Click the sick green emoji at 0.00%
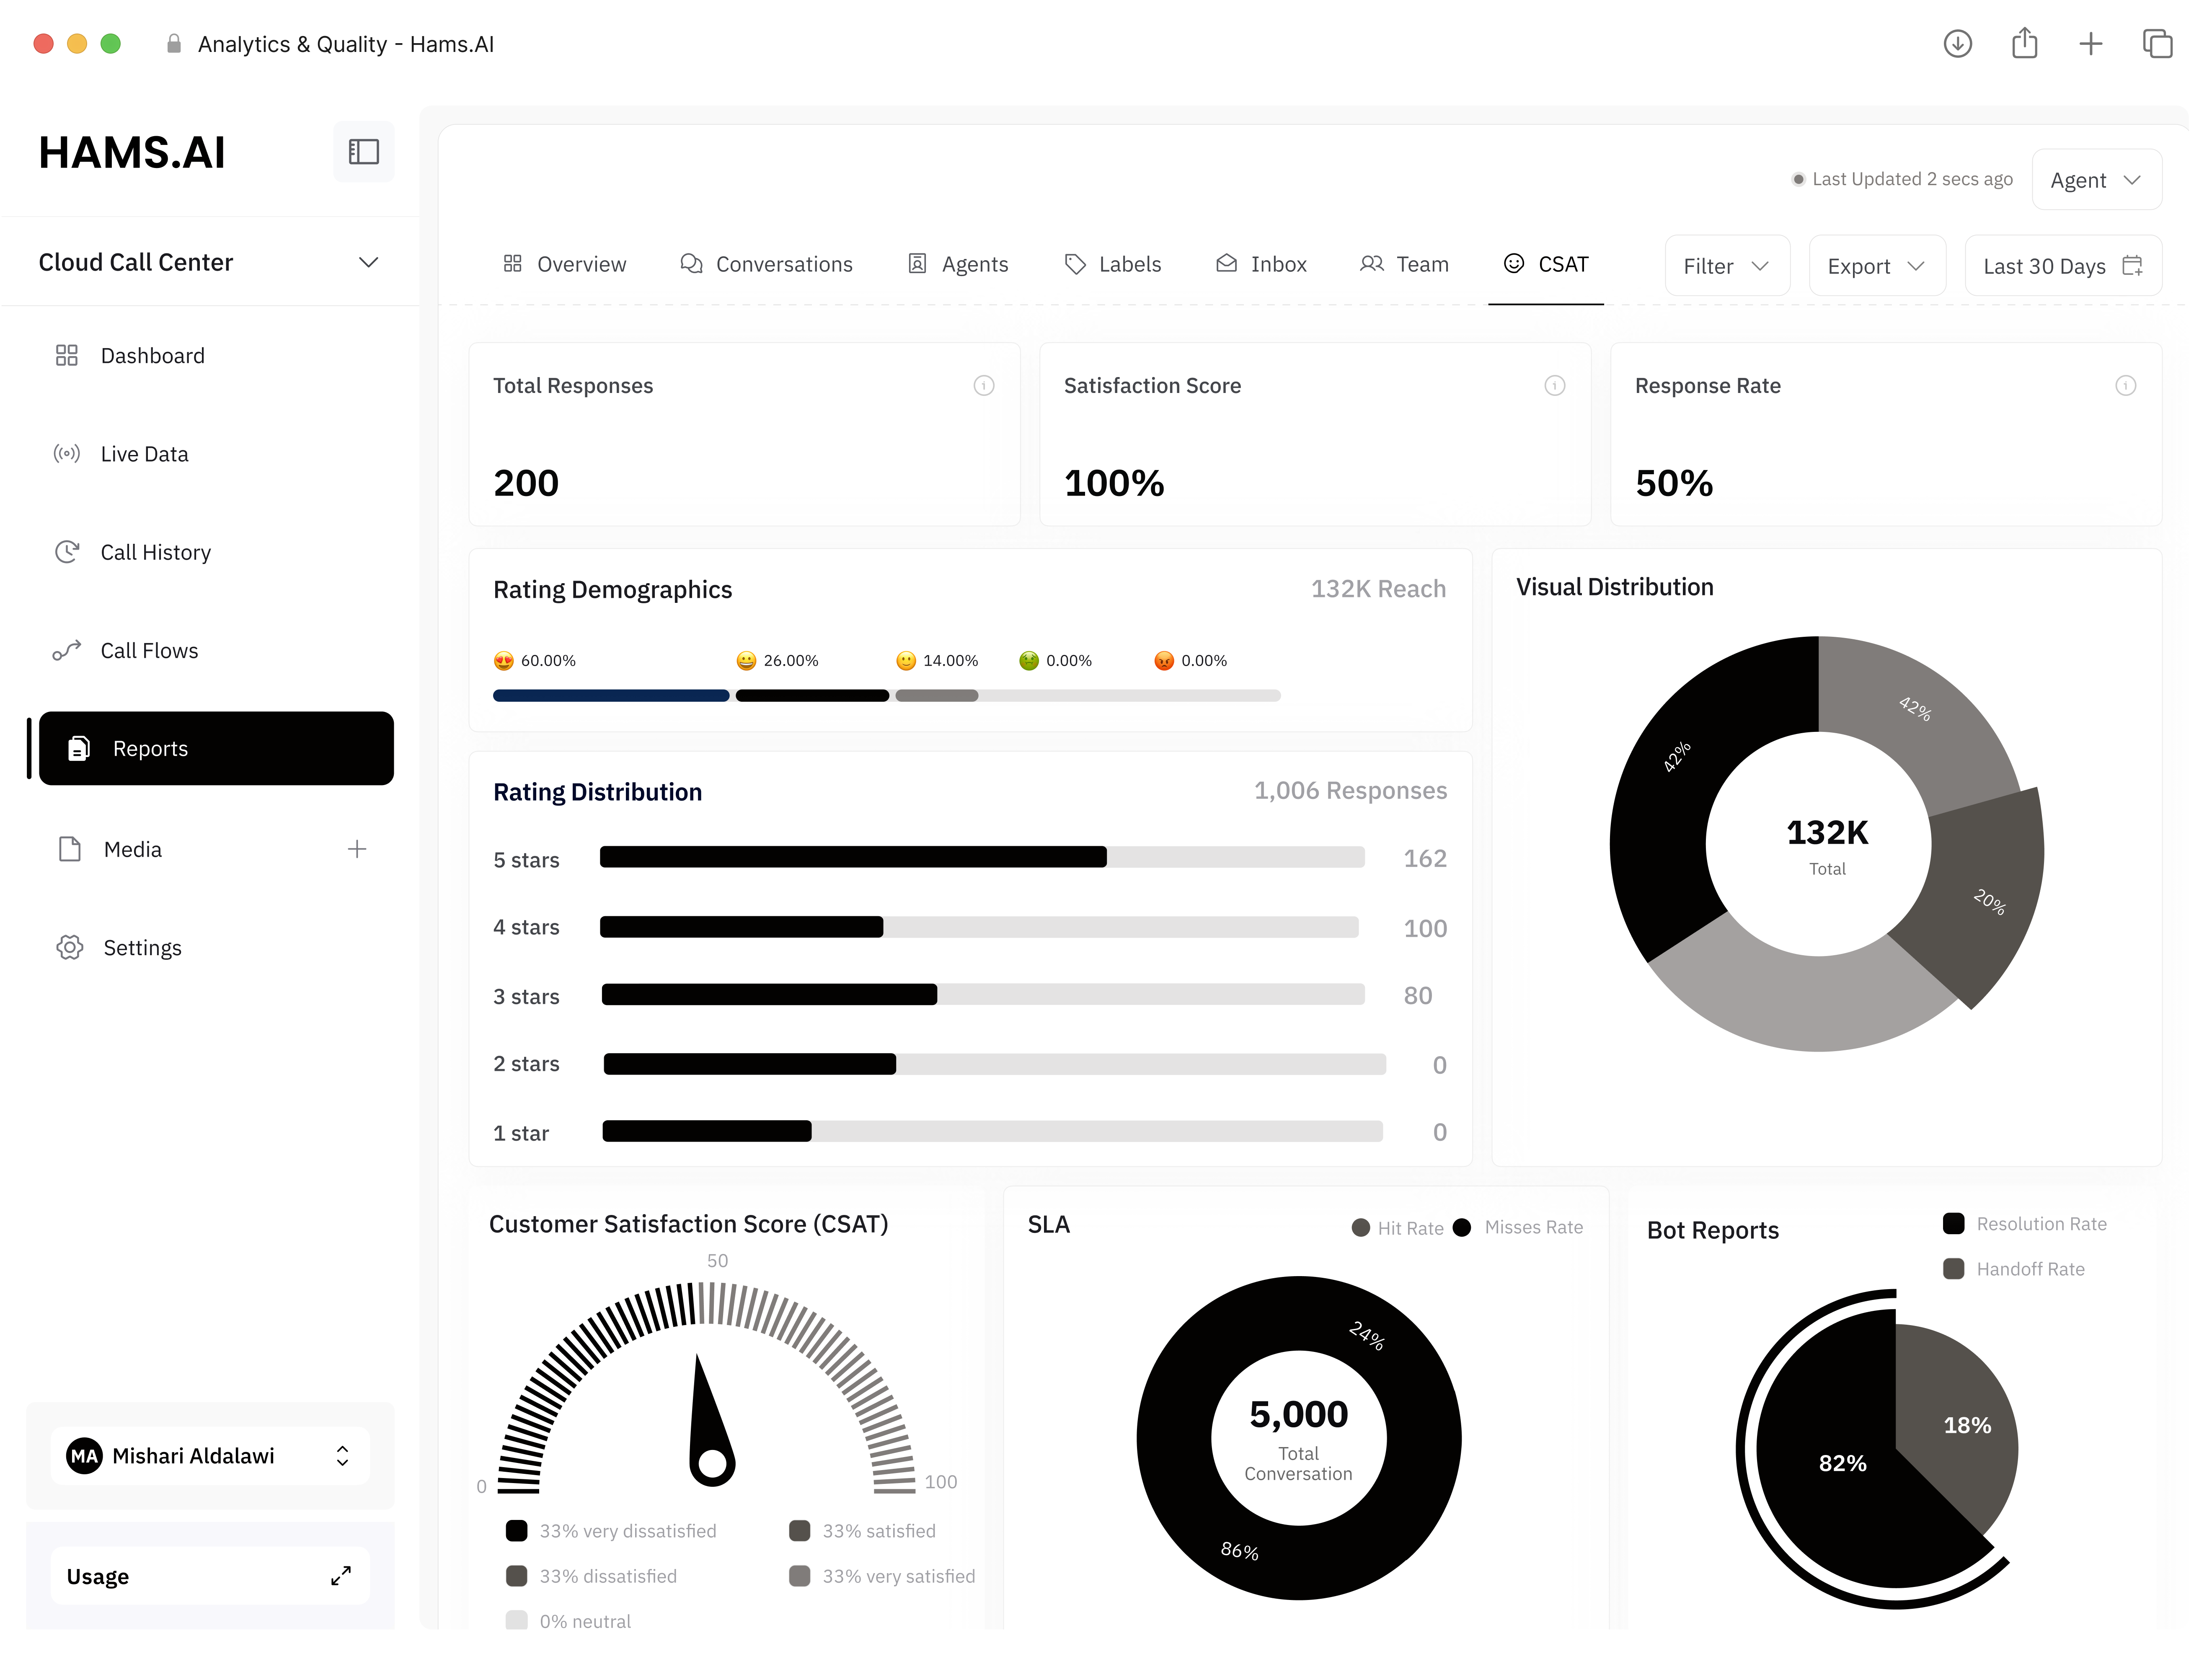The width and height of the screenshot is (2212, 1654). 1029,661
